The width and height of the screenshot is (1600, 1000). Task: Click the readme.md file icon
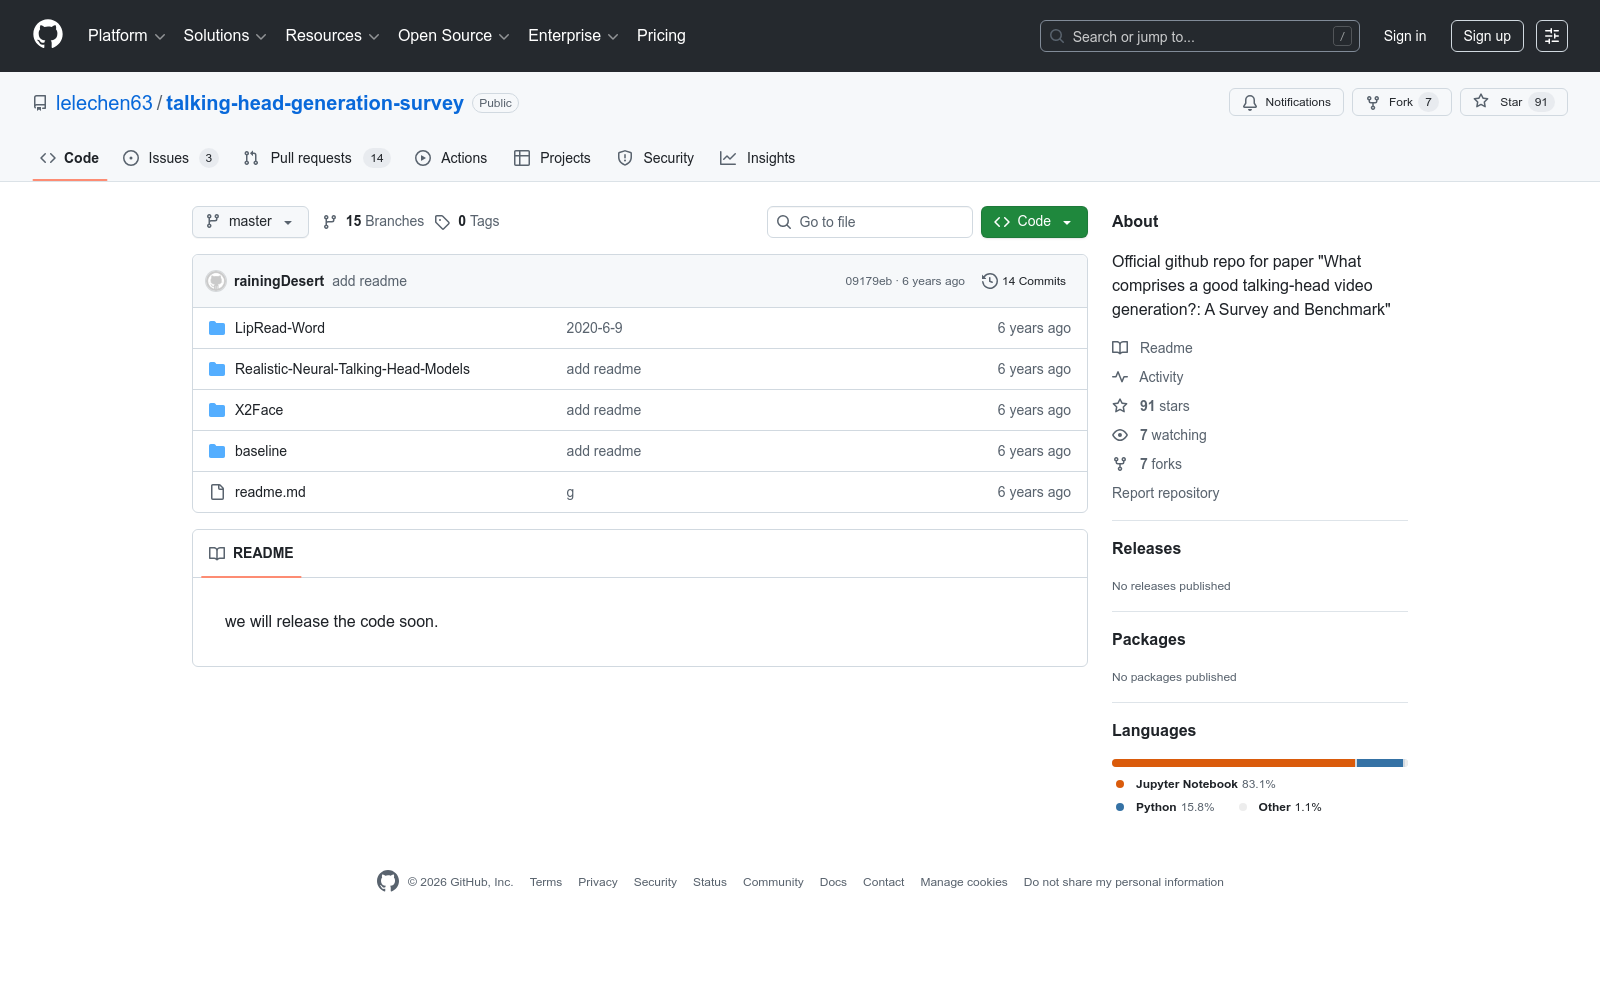tap(217, 492)
